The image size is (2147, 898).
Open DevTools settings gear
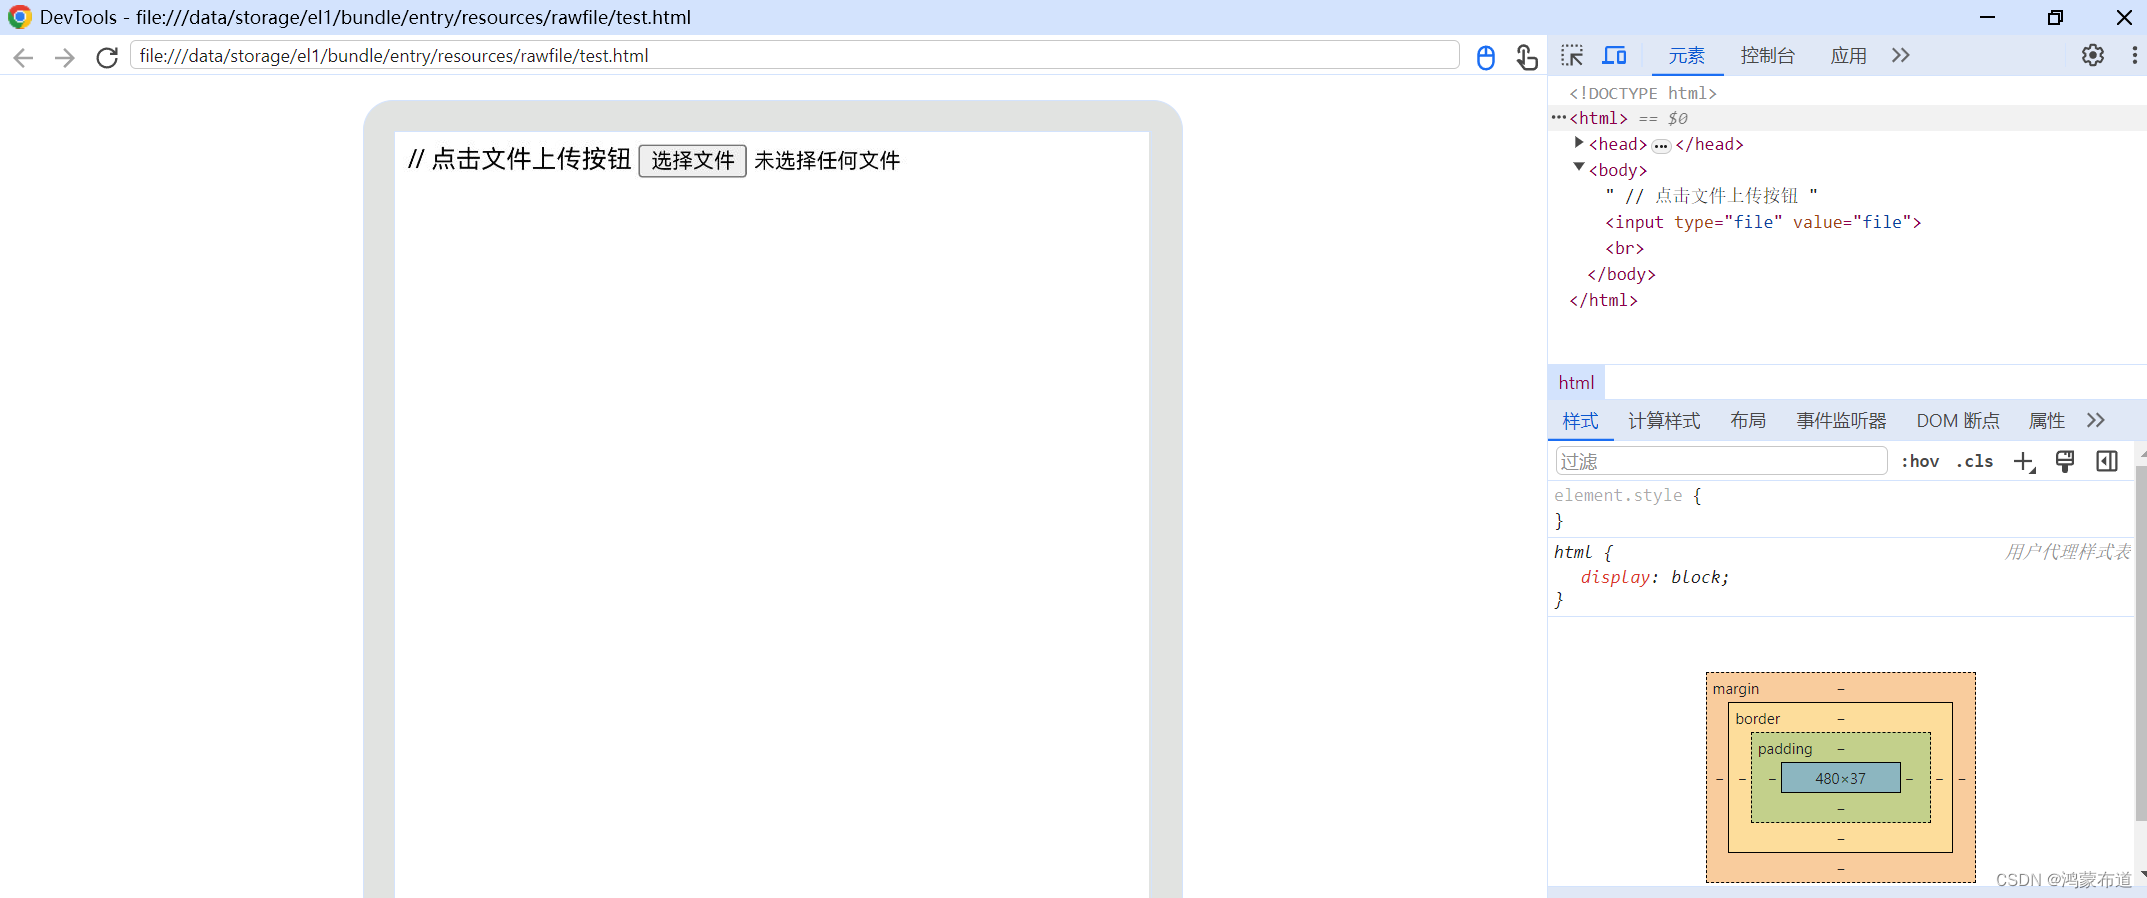2093,56
